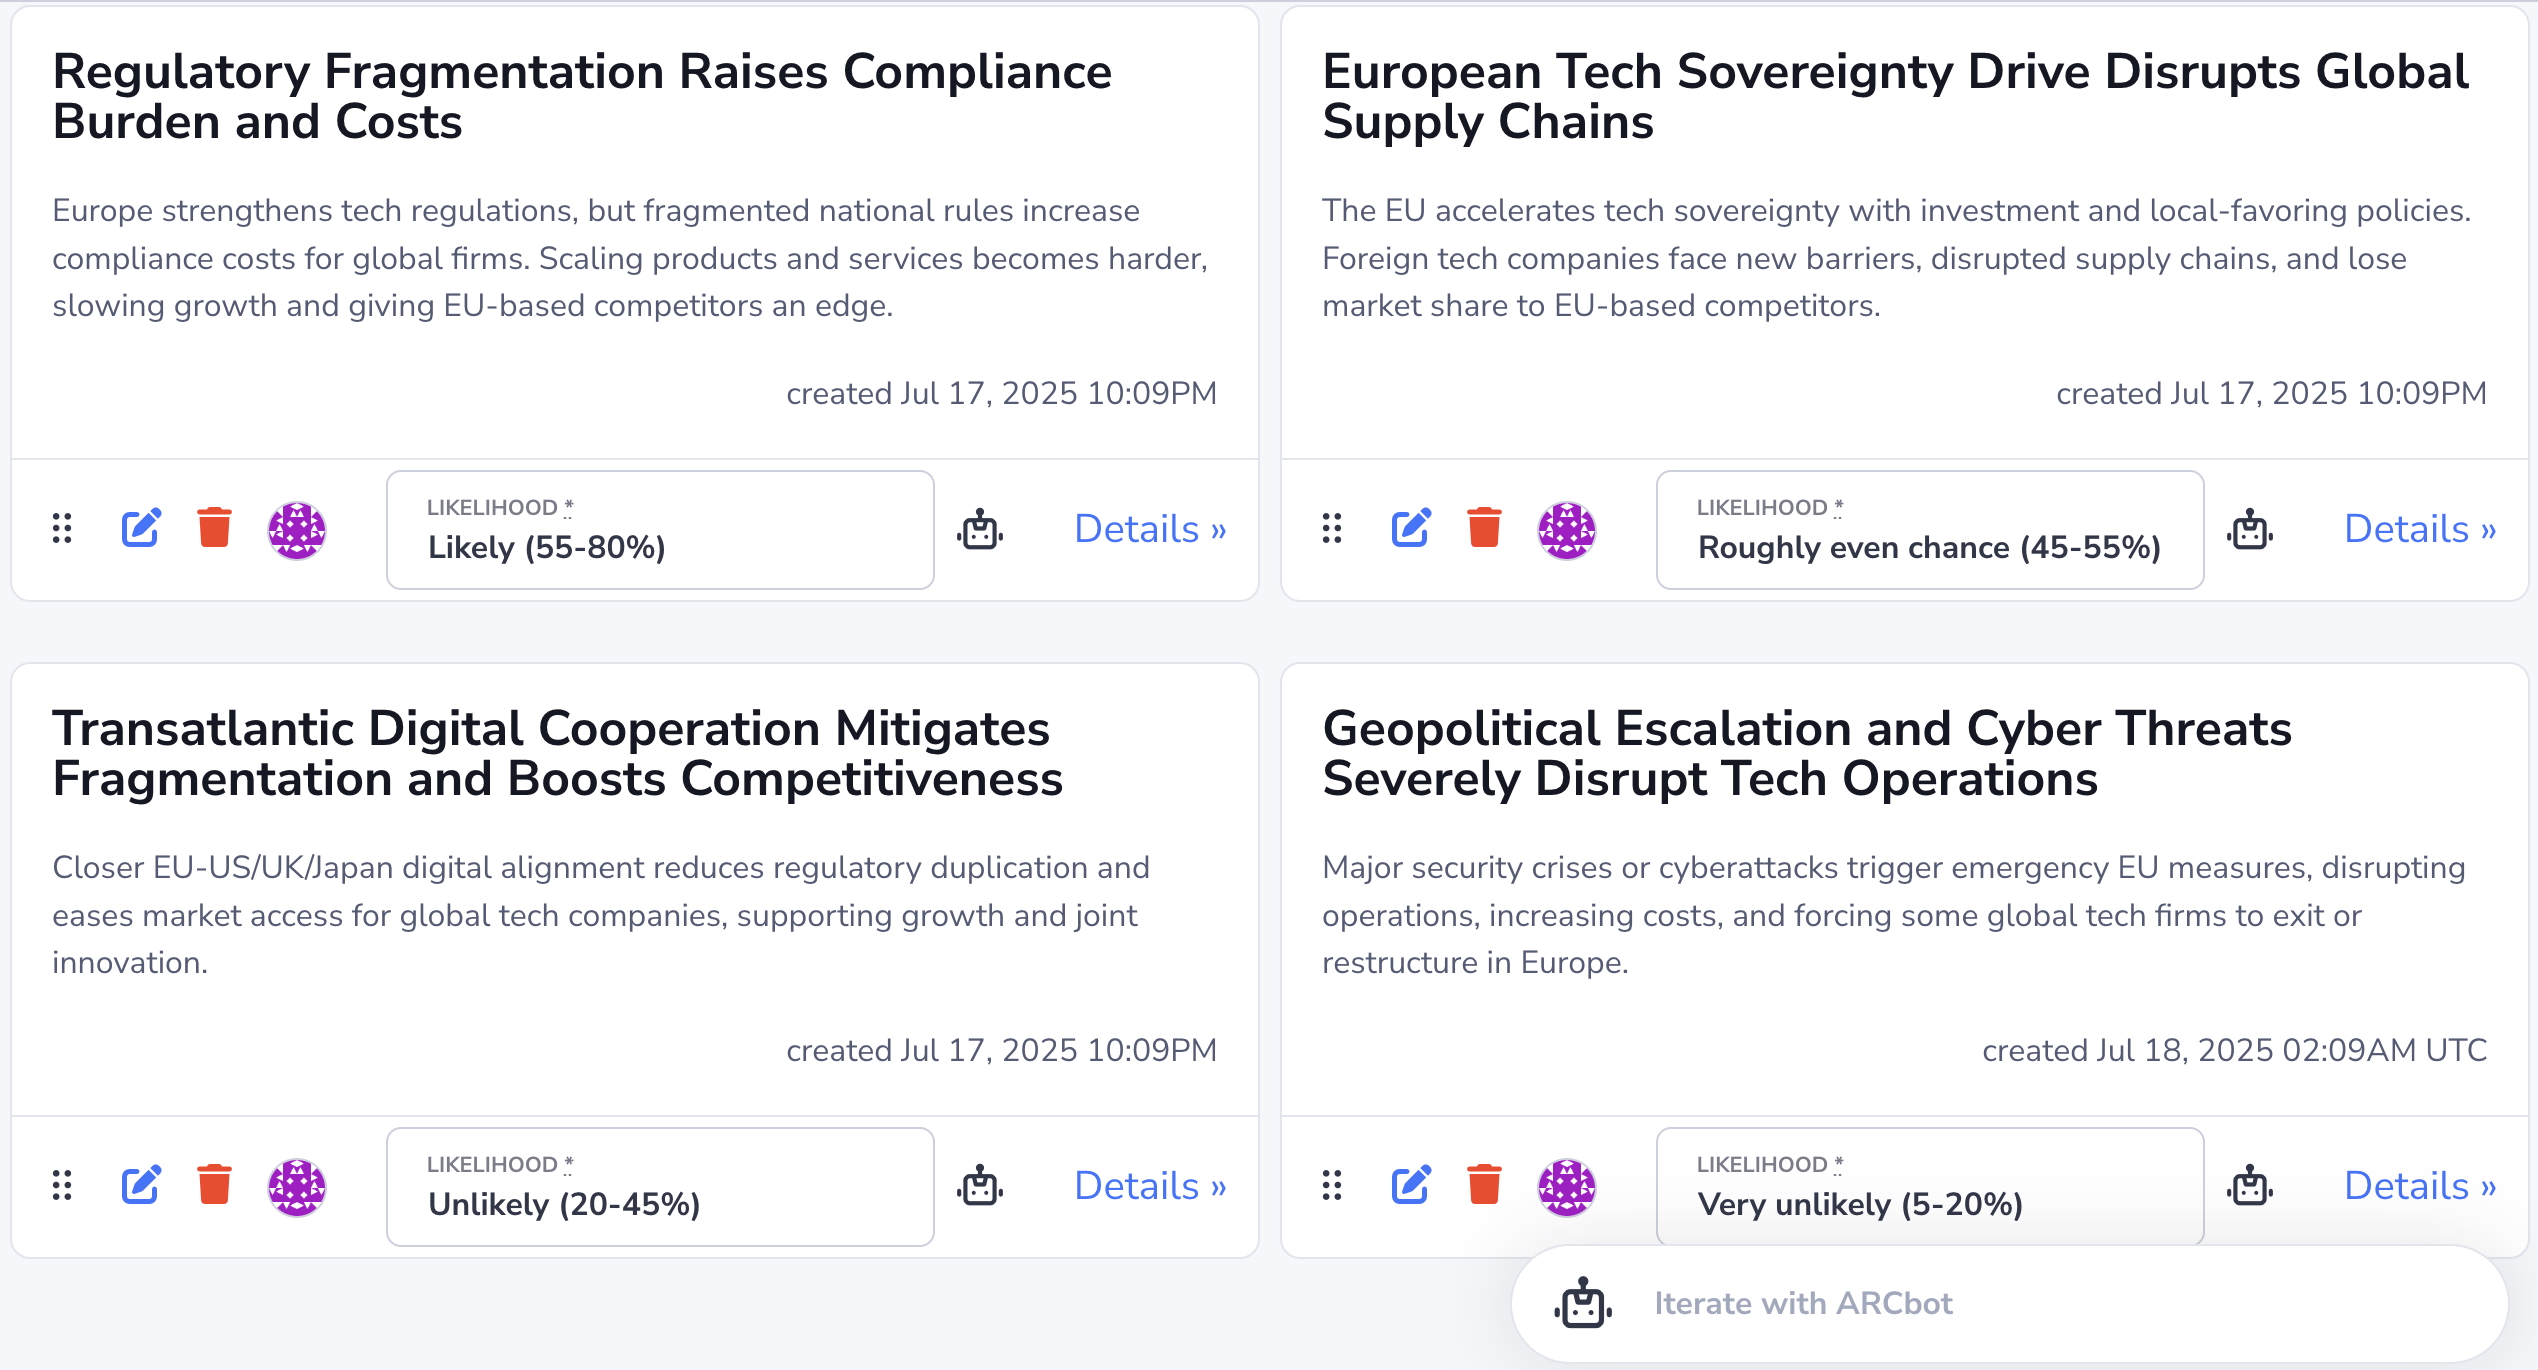Image resolution: width=2538 pixels, height=1370 pixels.
Task: Open the Very unlikely (5-20%) likelihood dropdown
Action: coord(1930,1187)
